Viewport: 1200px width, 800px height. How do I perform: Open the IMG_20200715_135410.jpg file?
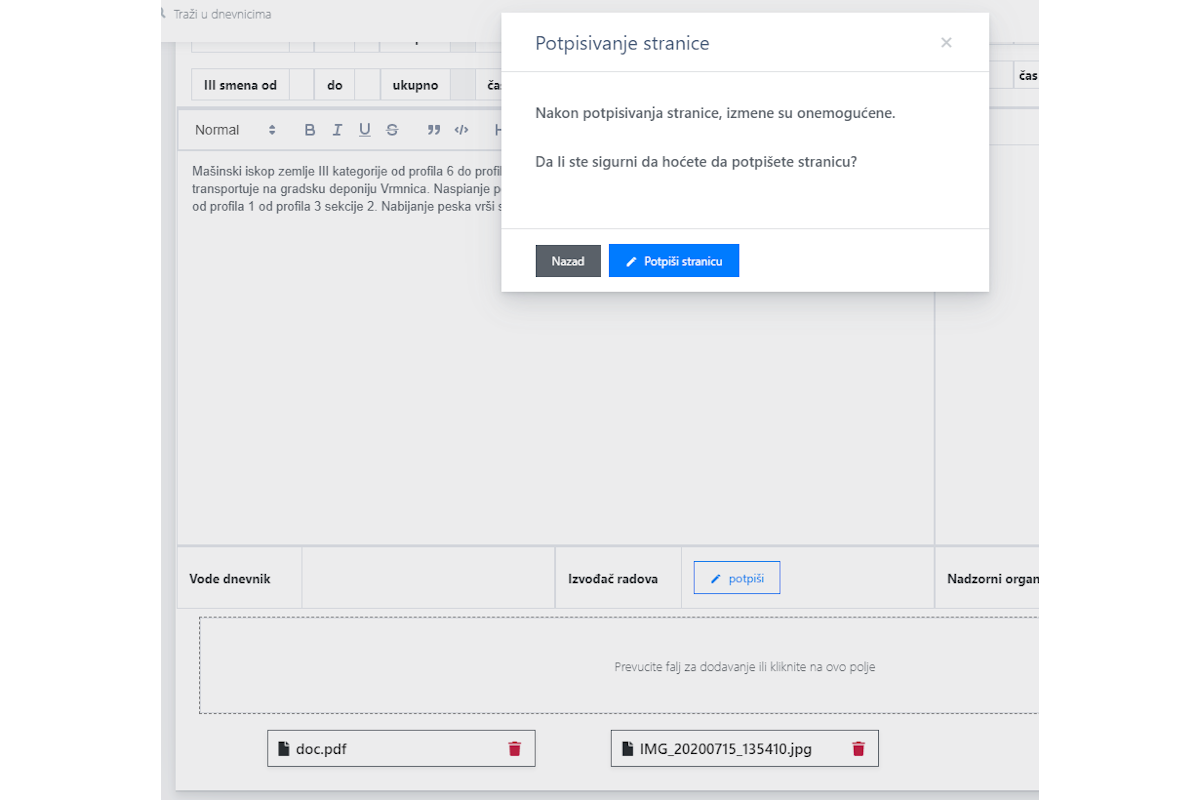point(711,749)
